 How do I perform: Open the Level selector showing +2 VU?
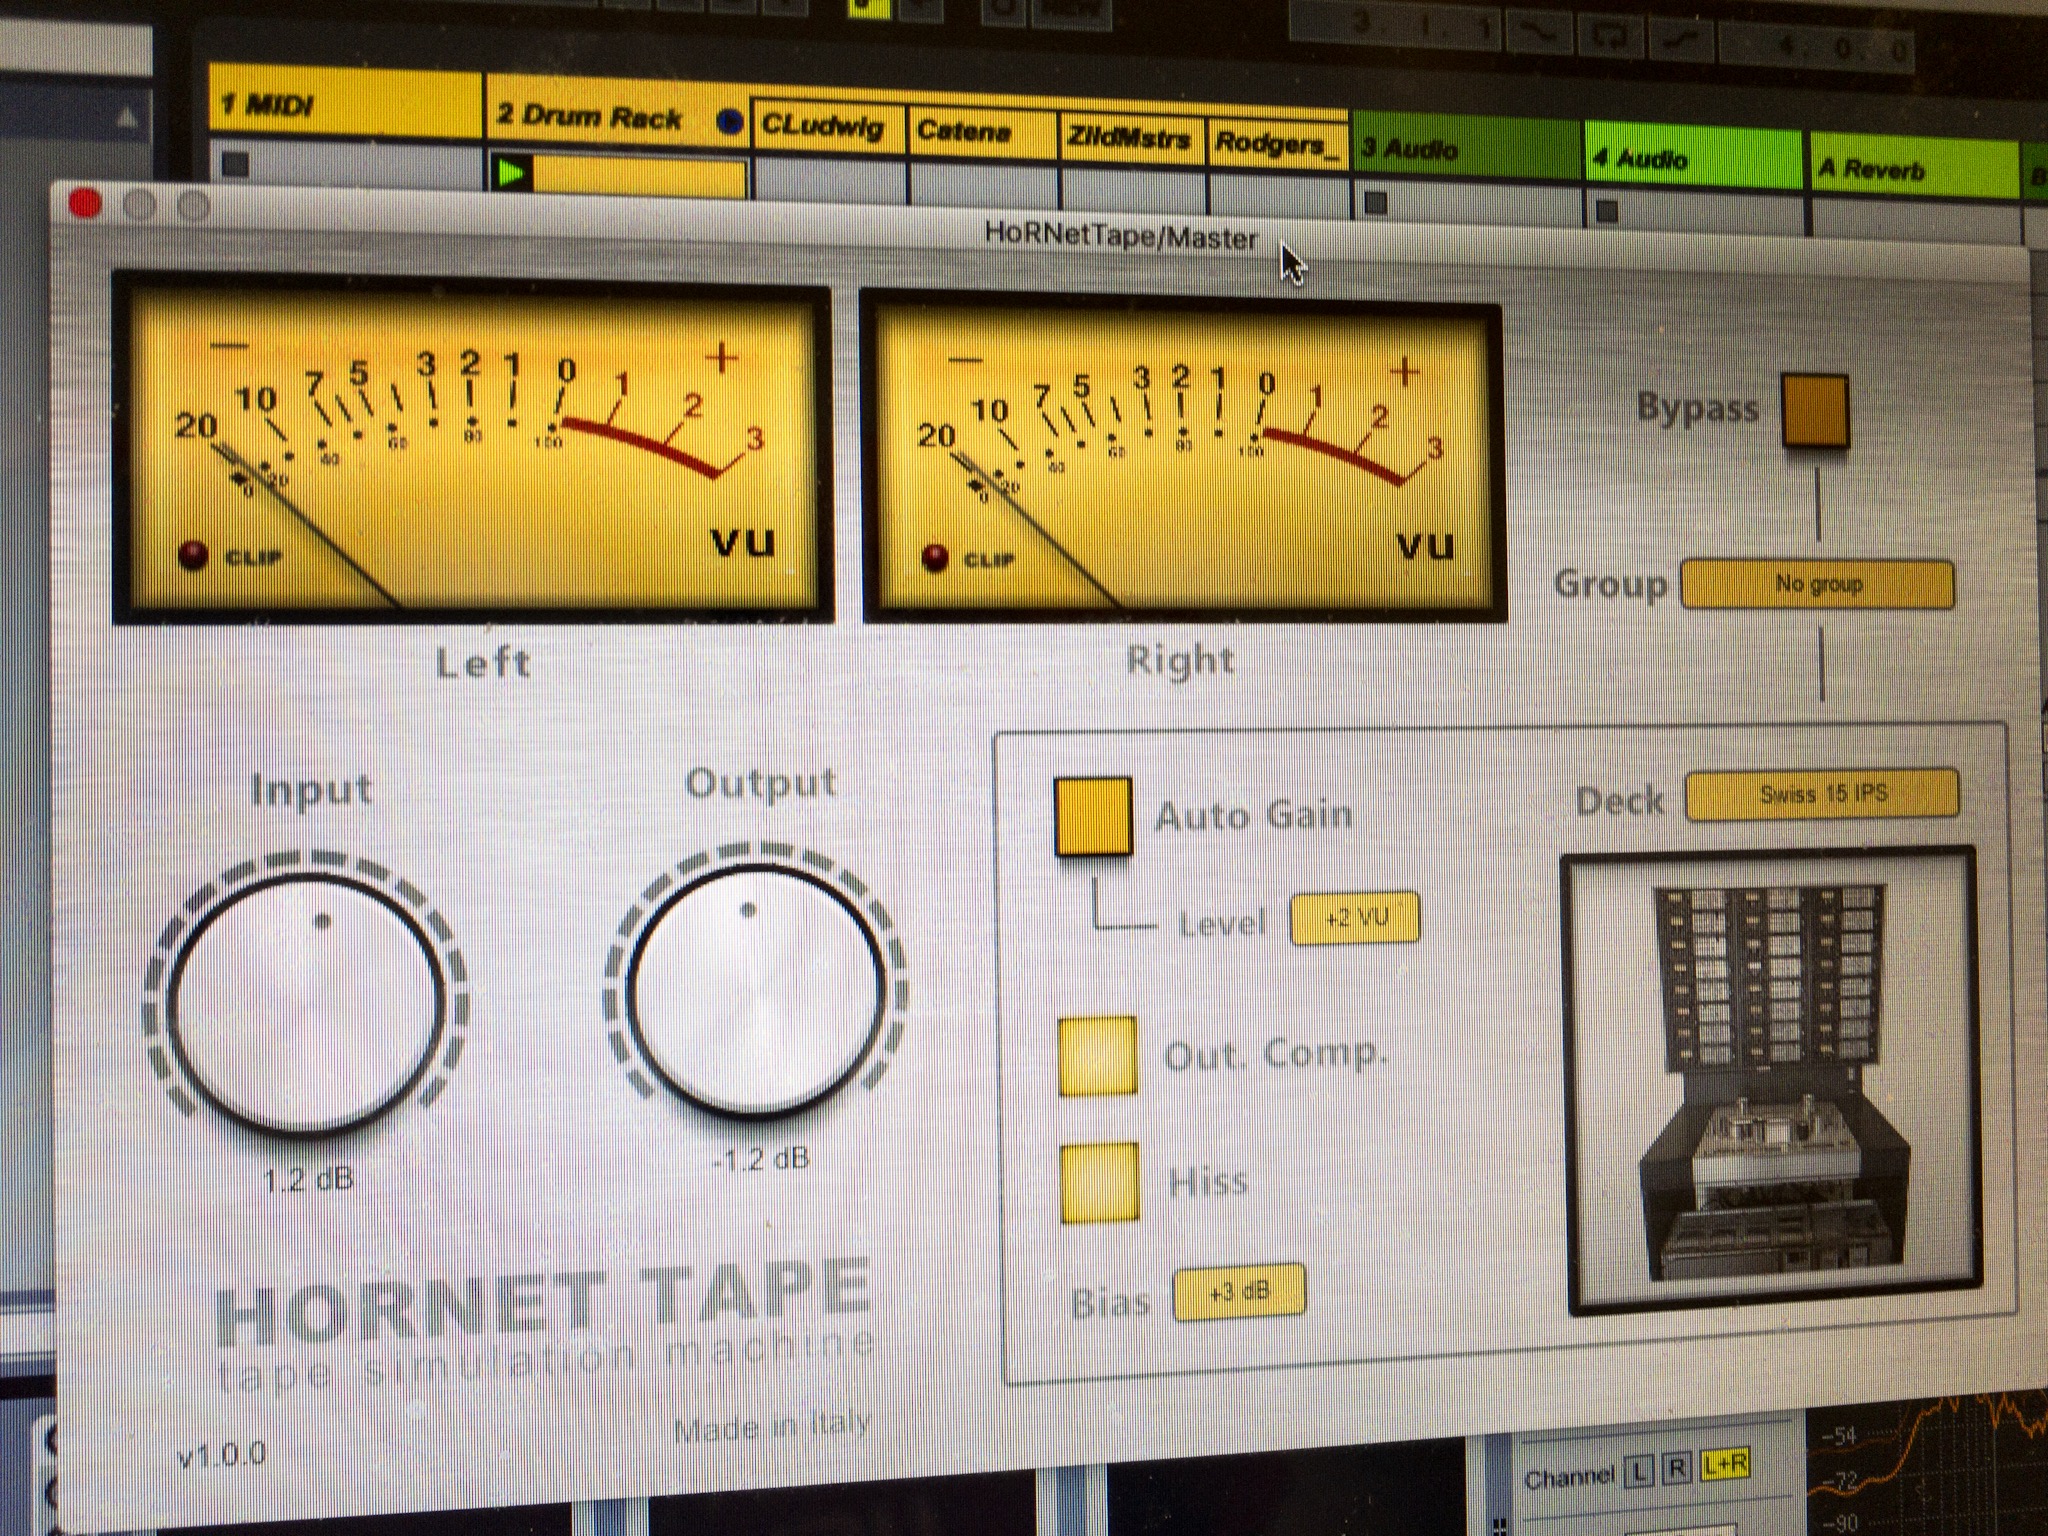click(1355, 919)
